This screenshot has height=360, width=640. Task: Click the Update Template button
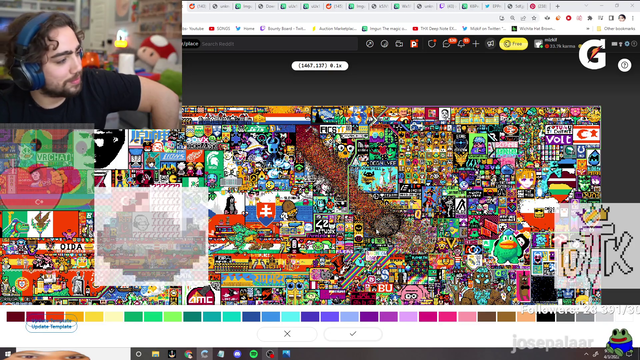51,327
